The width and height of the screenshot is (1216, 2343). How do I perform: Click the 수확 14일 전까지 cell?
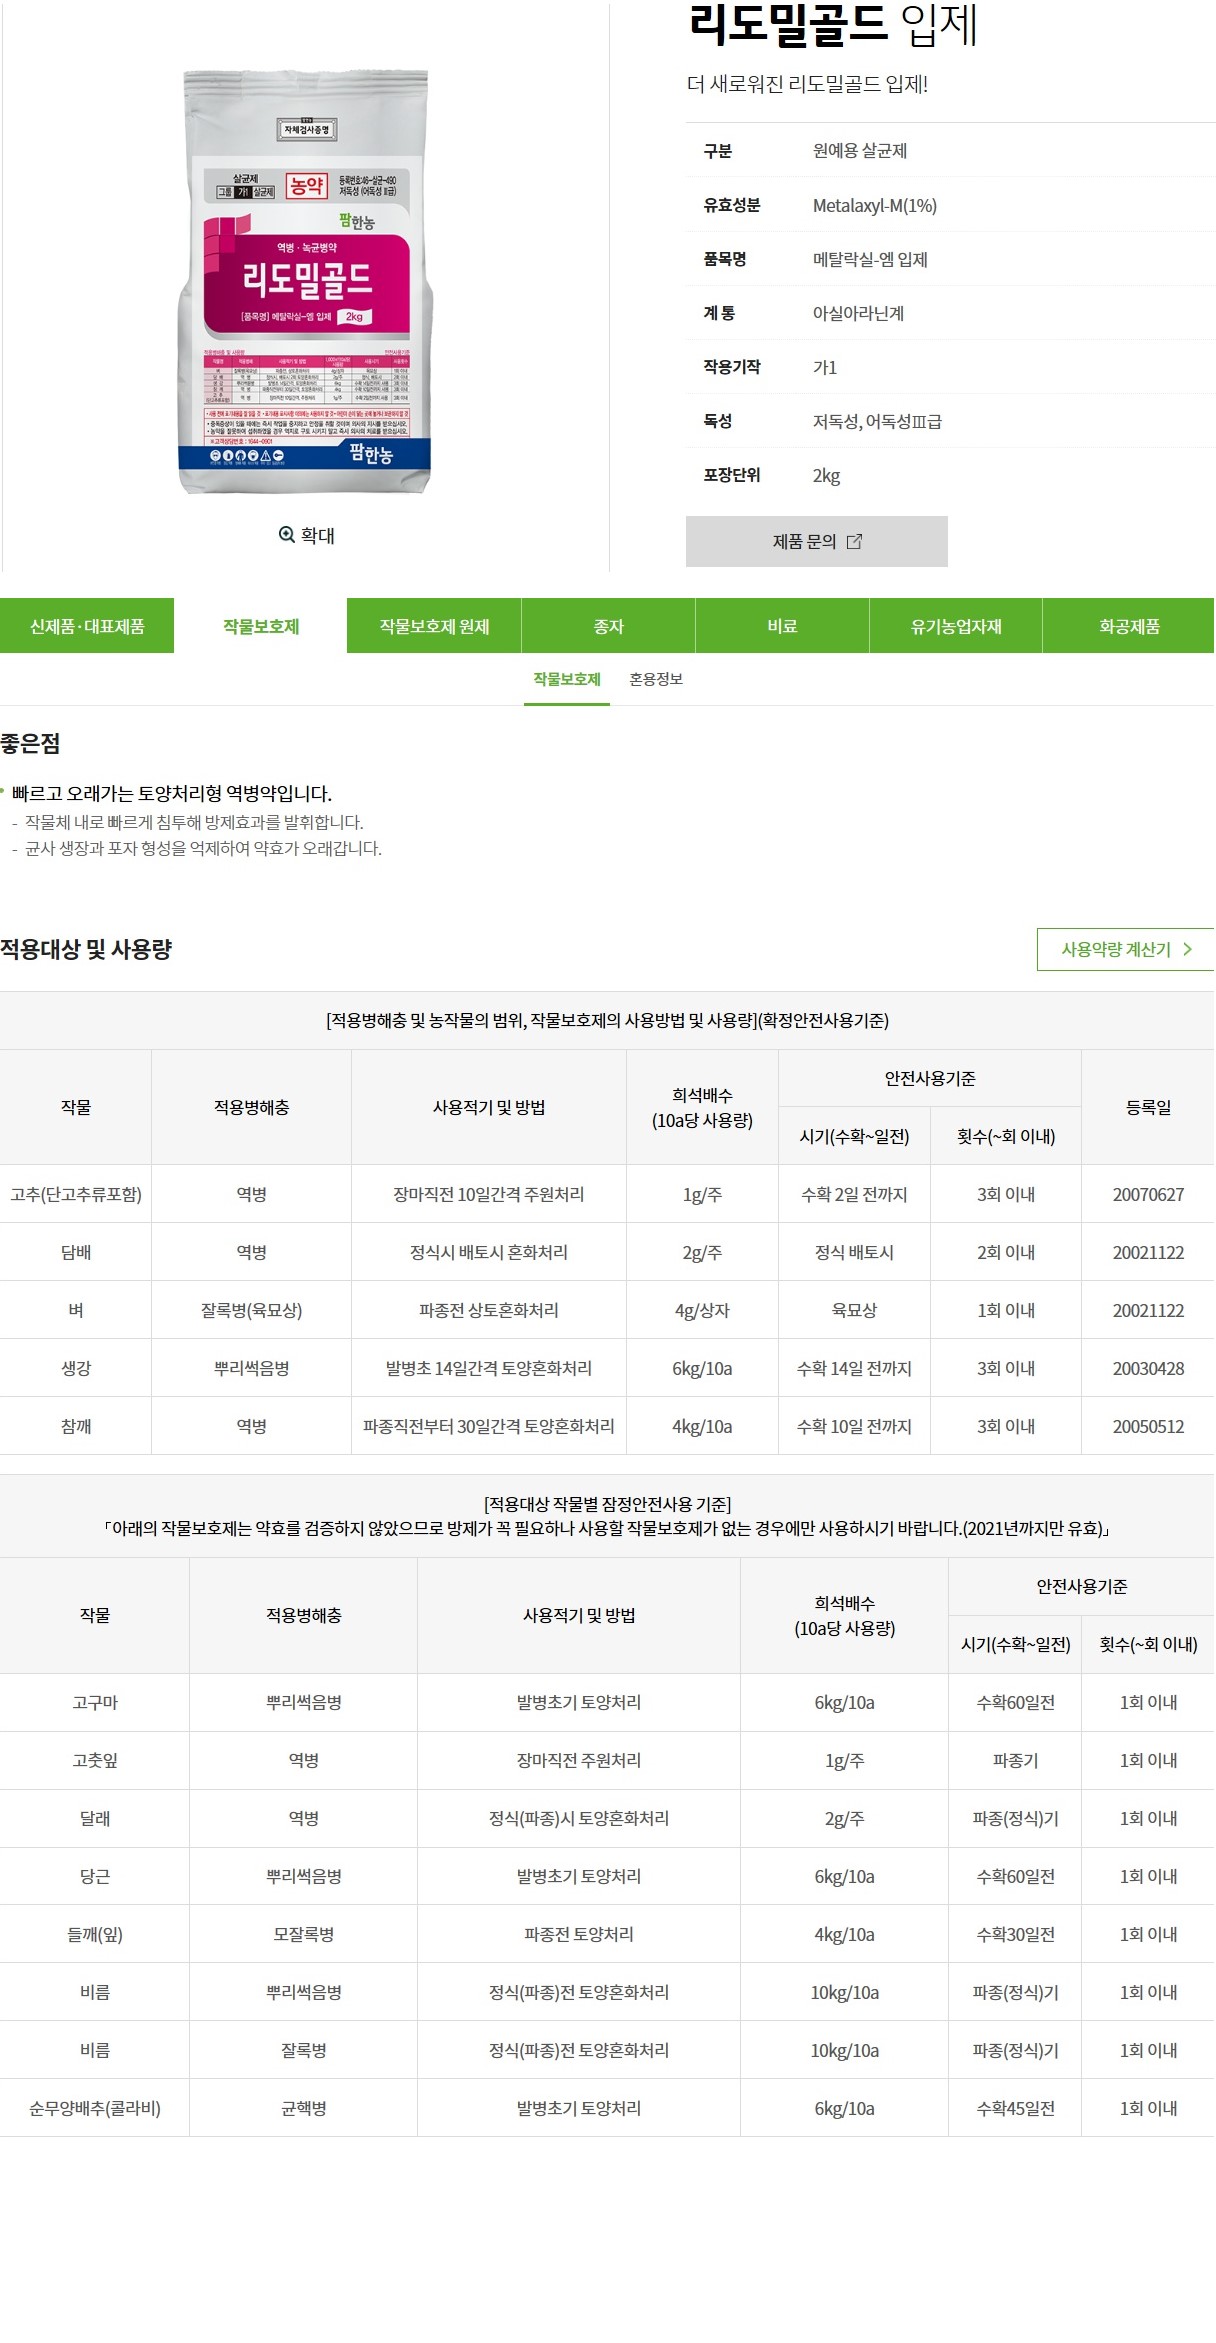pyautogui.click(x=854, y=1368)
